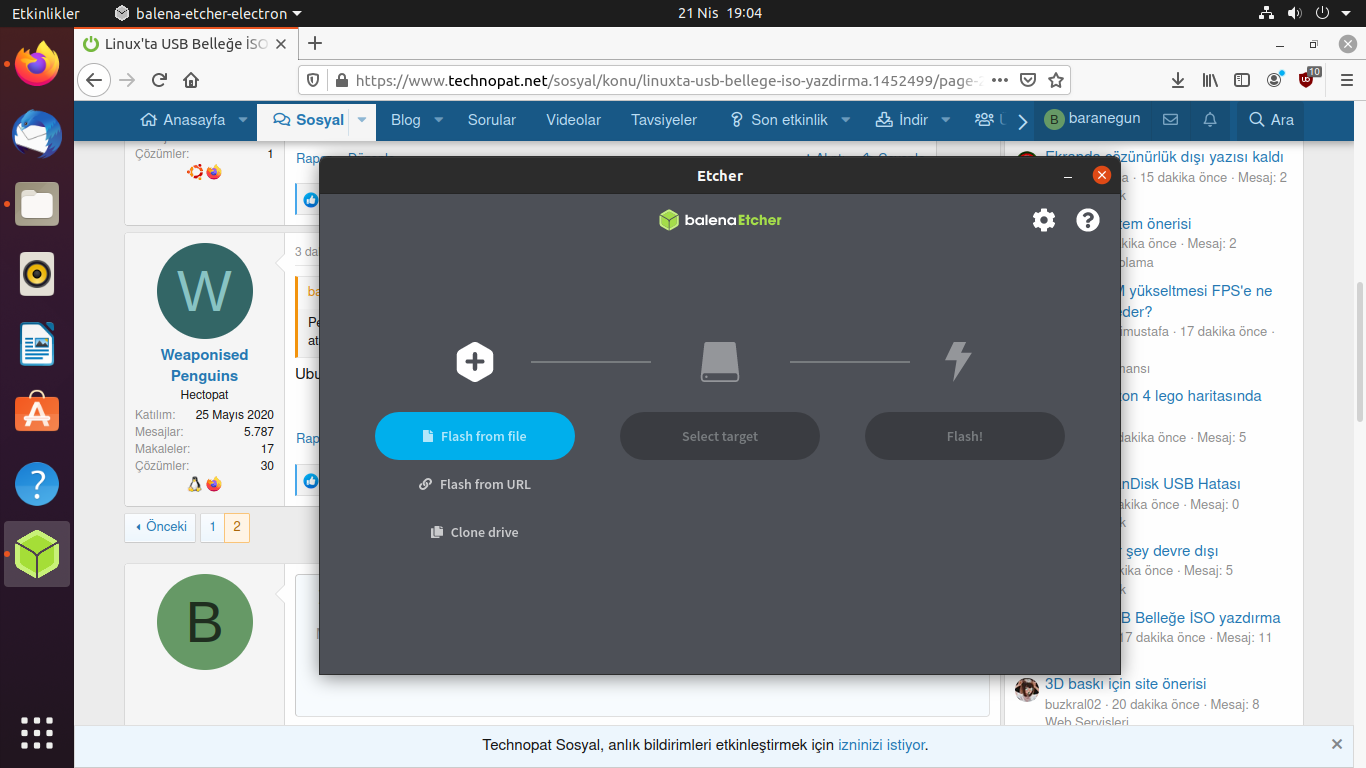
Task: Expand the Sosyal dropdown arrow
Action: (x=362, y=120)
